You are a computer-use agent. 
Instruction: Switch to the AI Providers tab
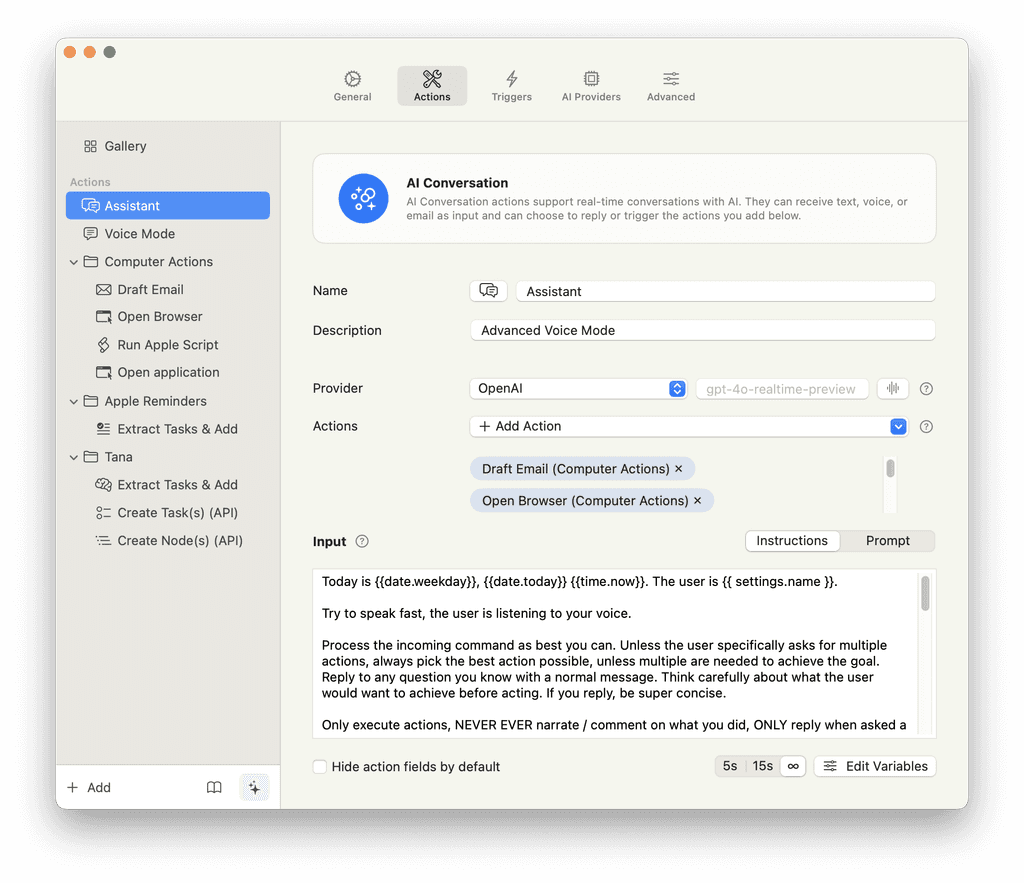point(591,85)
